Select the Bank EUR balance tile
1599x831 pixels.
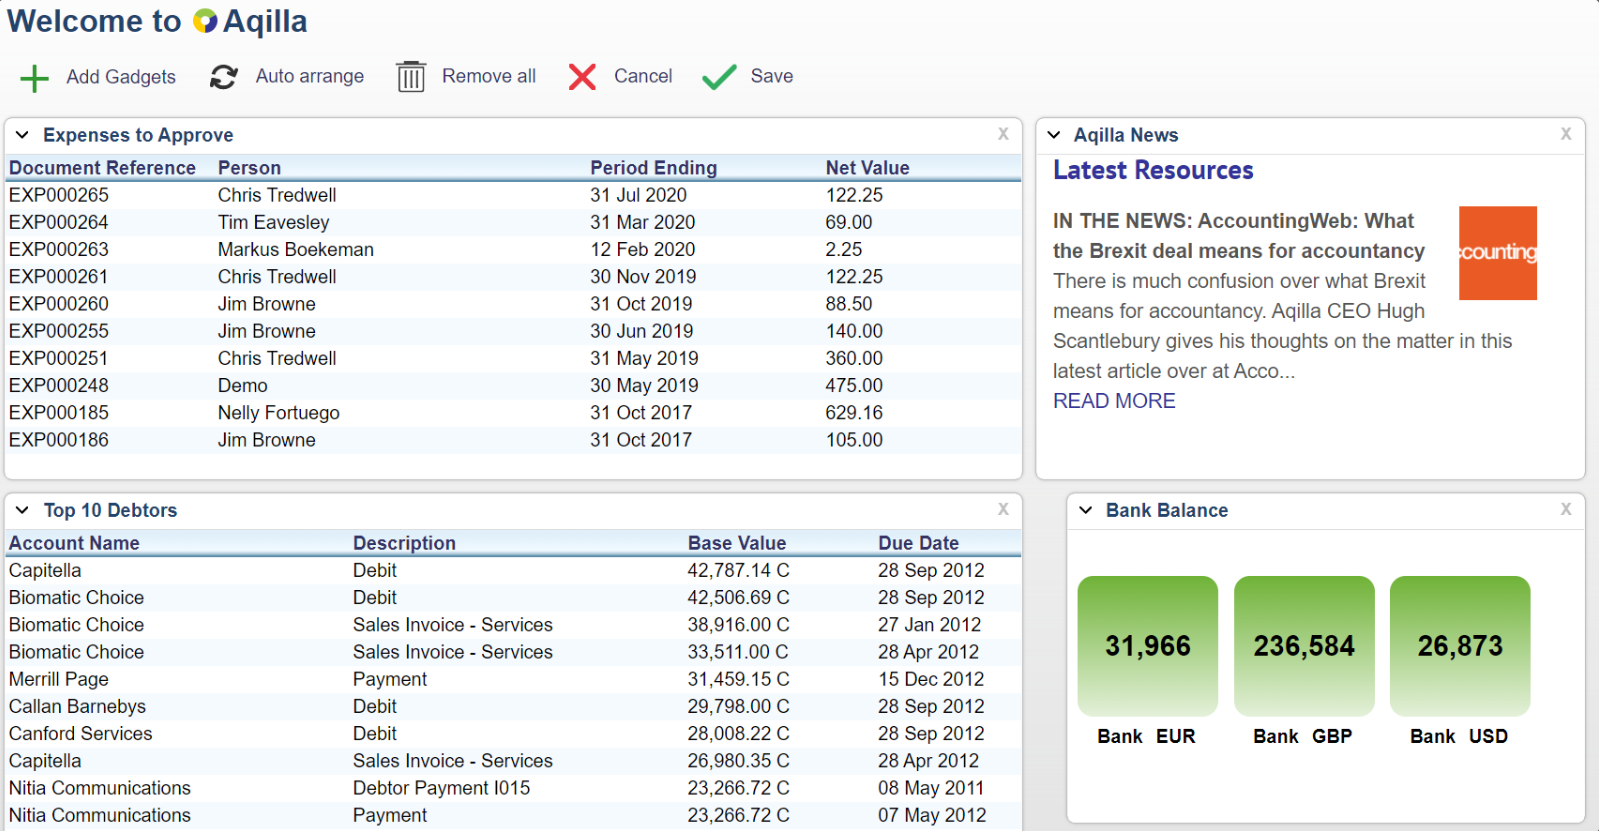1147,646
